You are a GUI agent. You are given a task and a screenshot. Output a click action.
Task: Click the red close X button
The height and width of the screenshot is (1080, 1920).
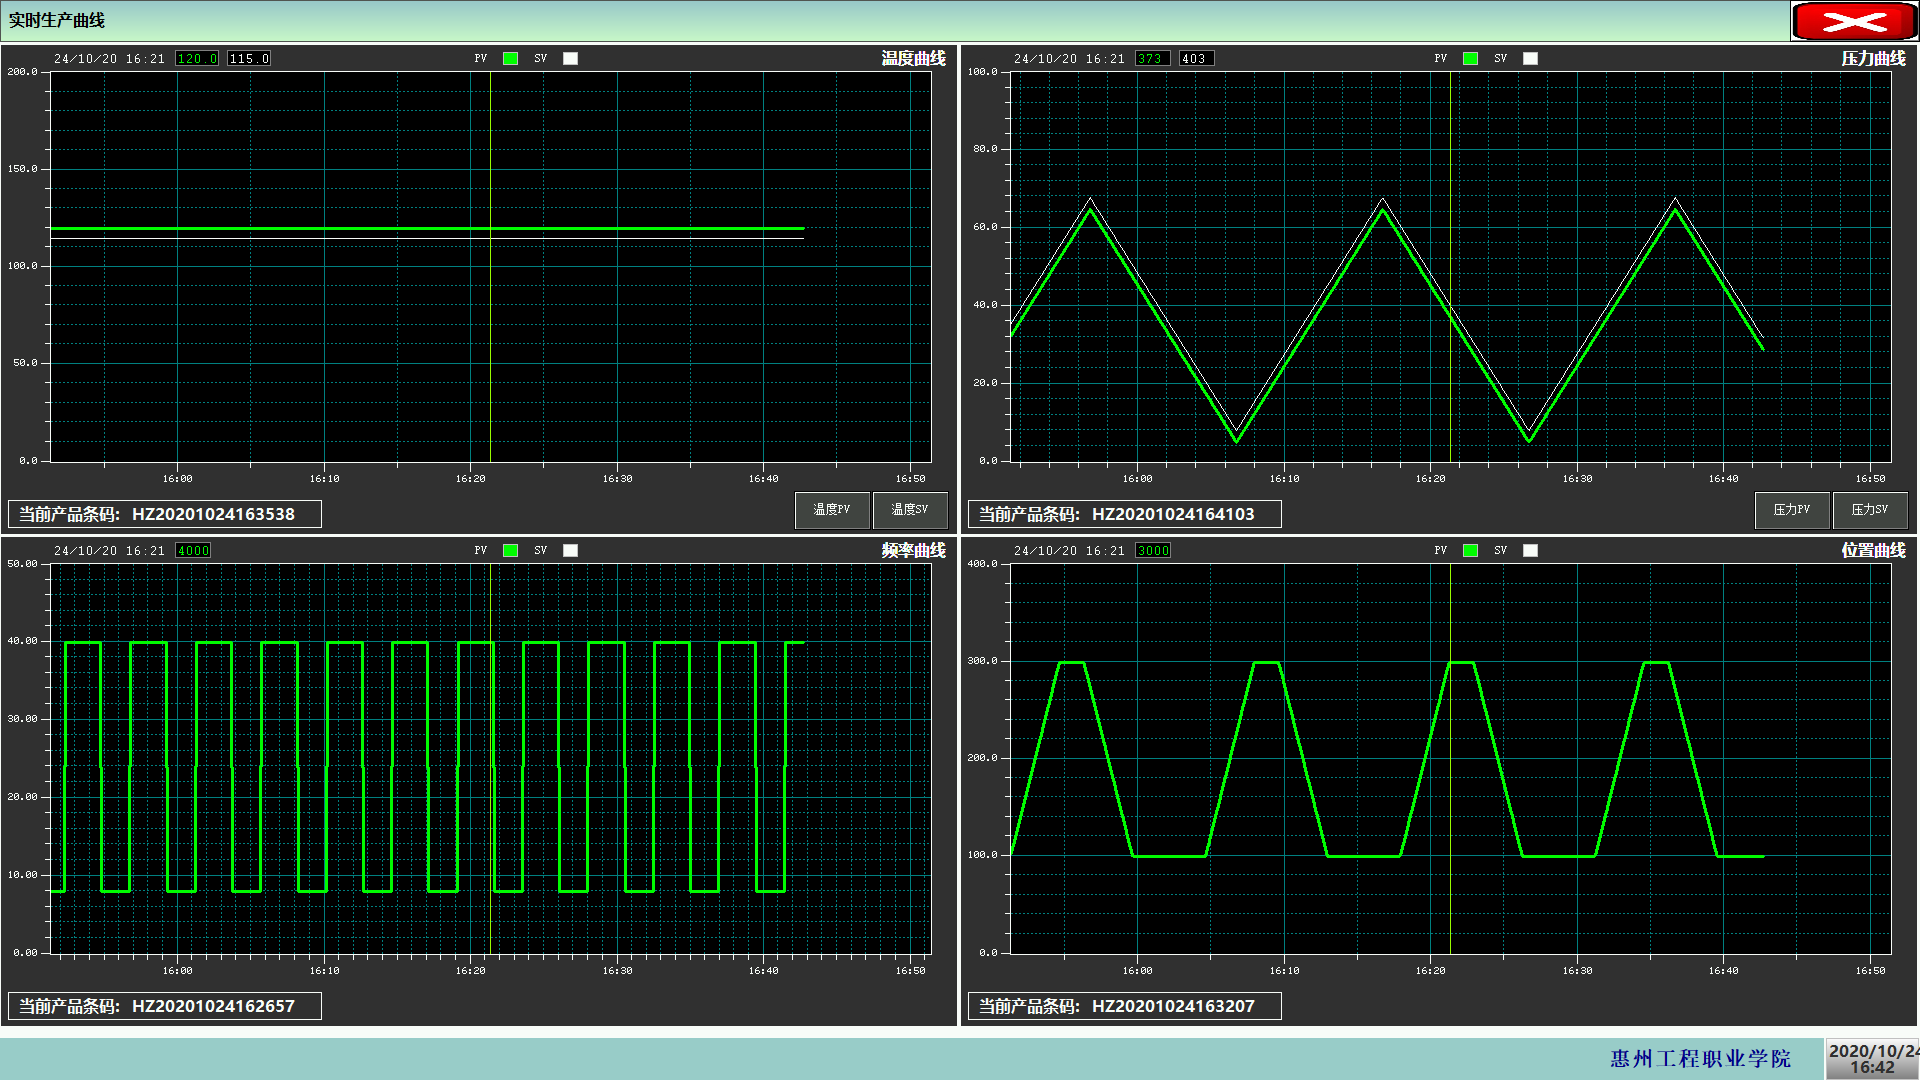[x=1853, y=21]
